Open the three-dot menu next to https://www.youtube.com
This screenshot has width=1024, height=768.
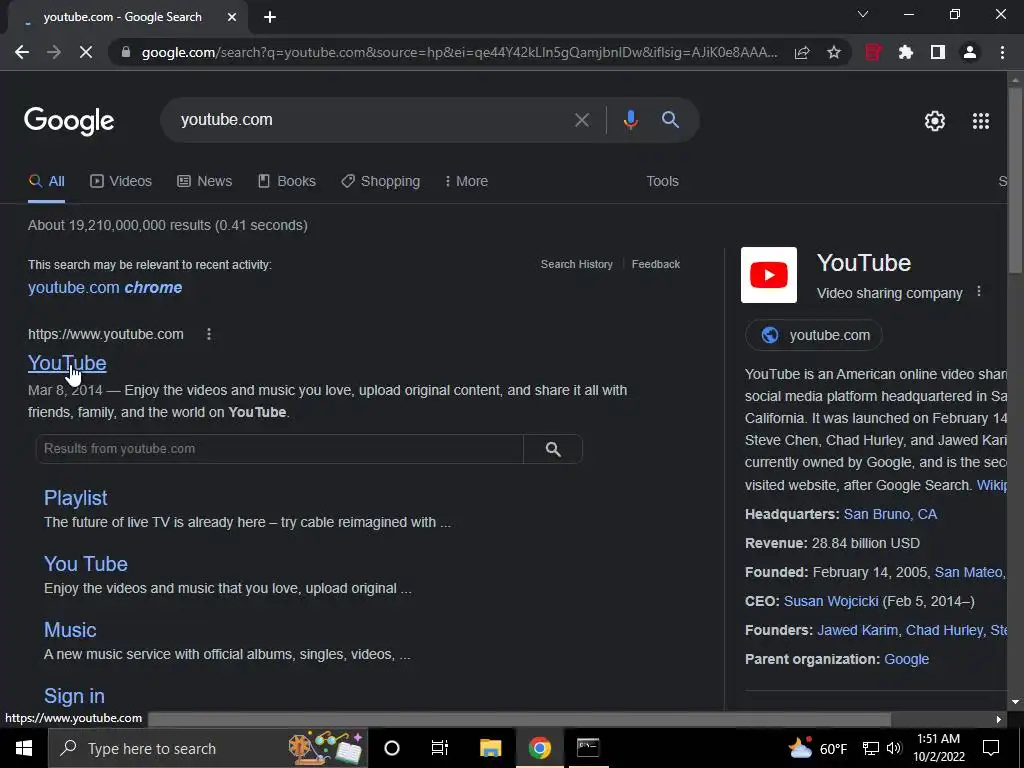coord(209,334)
